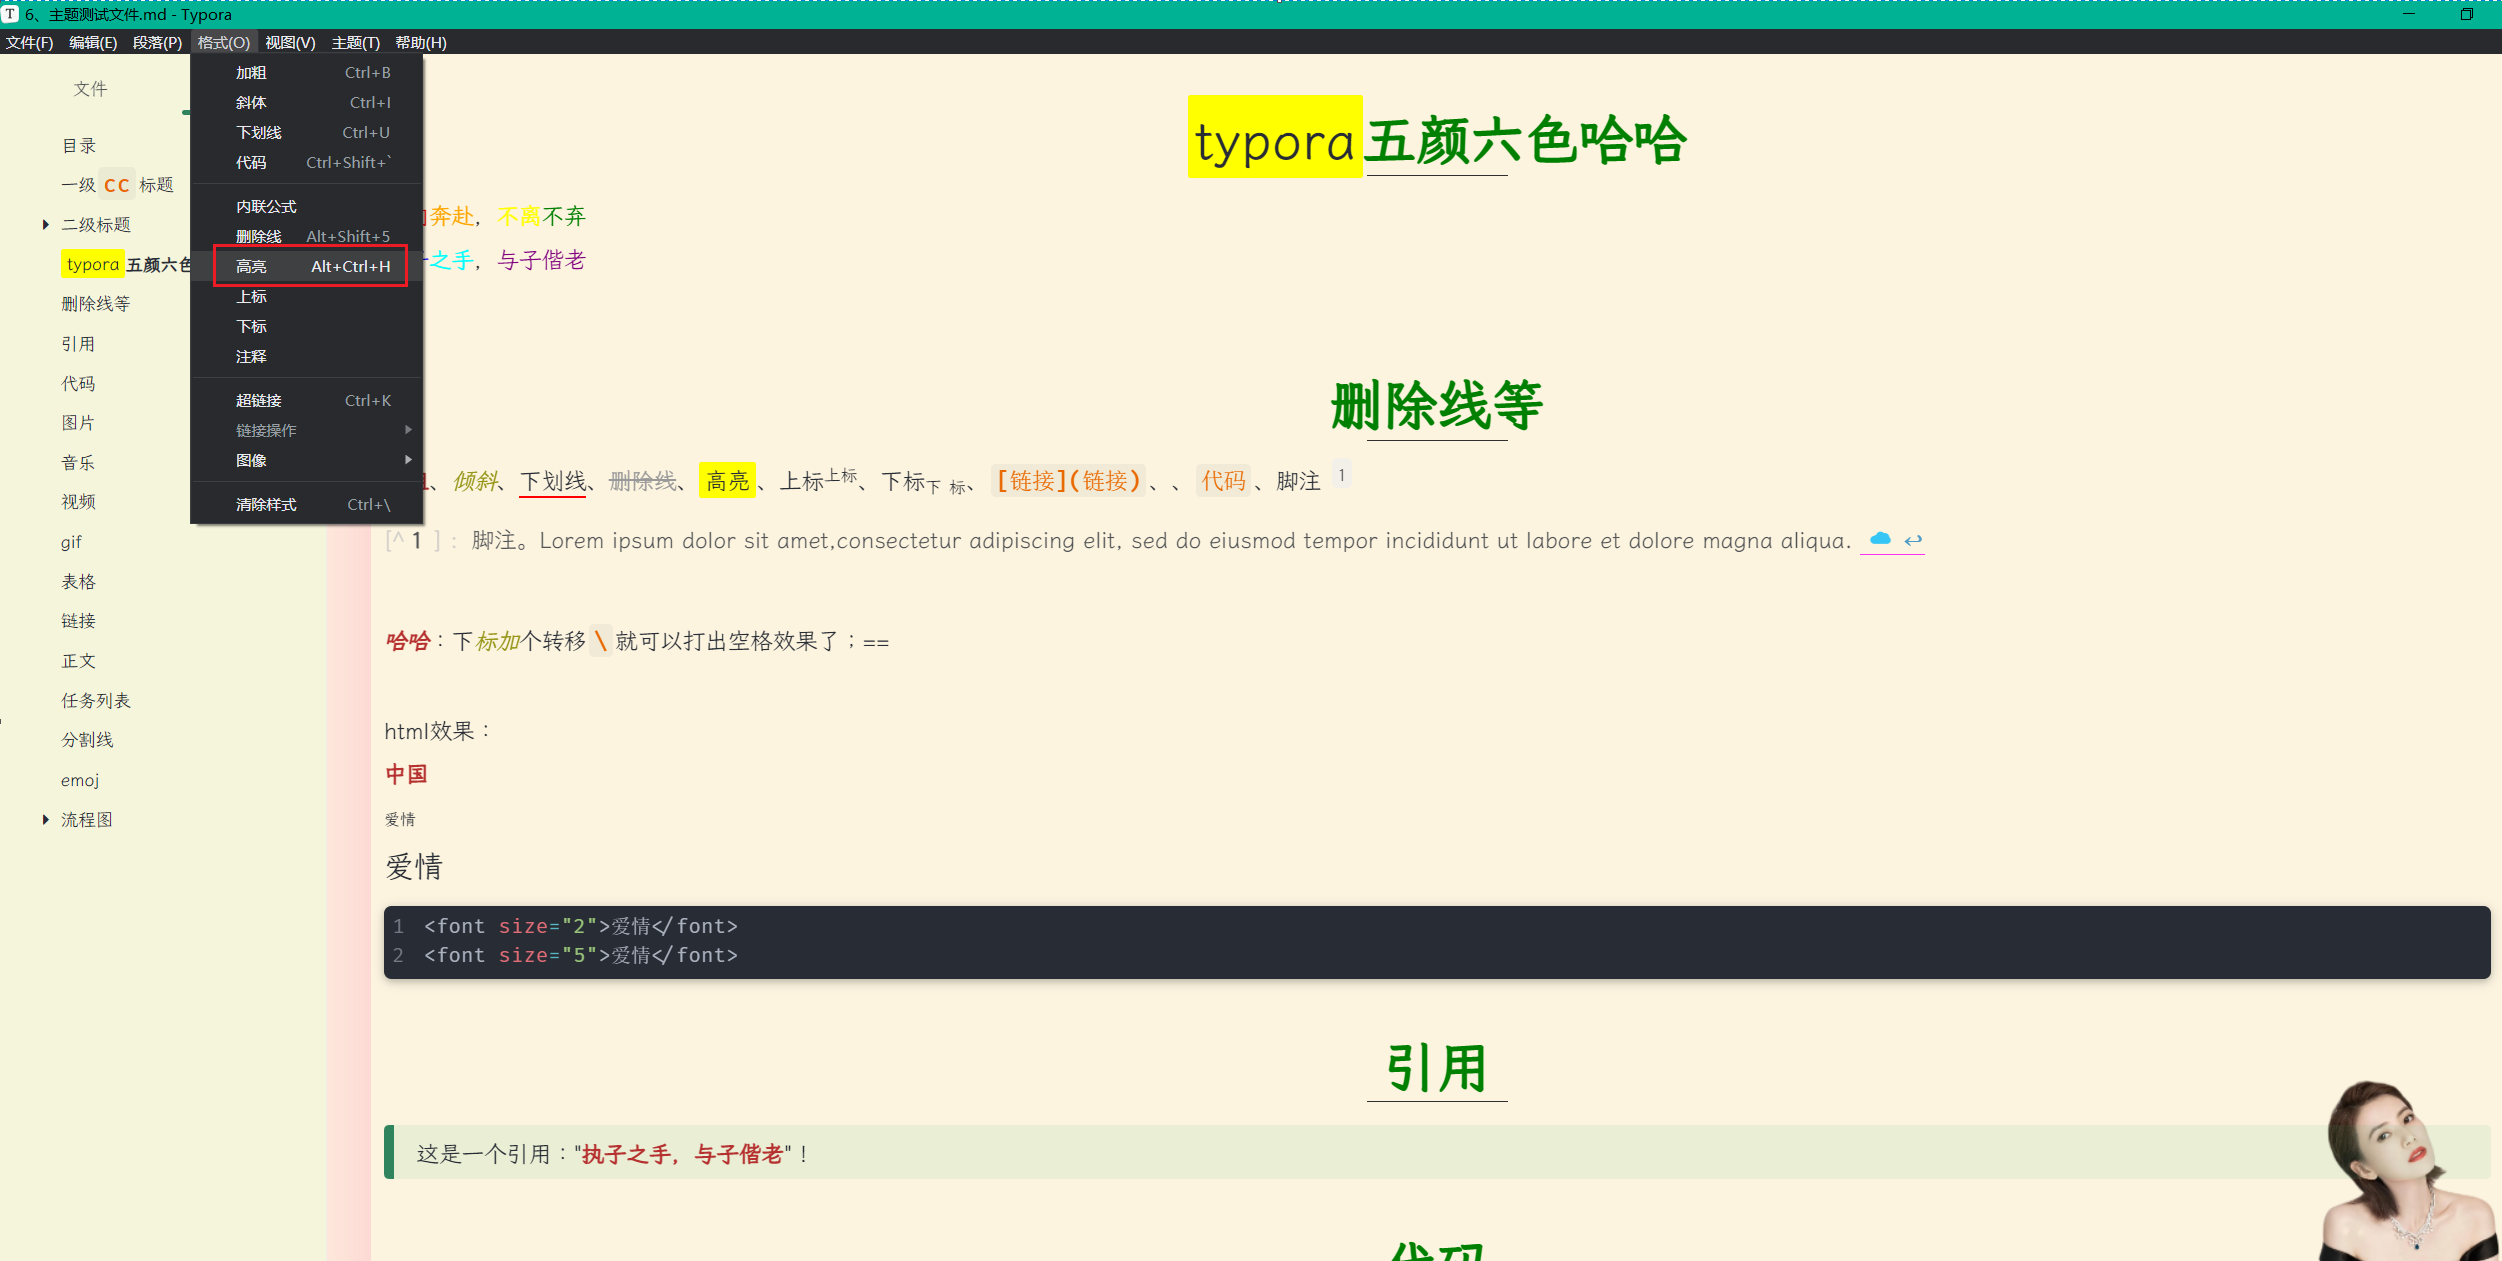
Task: Jump to gif in outline
Action: click(71, 542)
